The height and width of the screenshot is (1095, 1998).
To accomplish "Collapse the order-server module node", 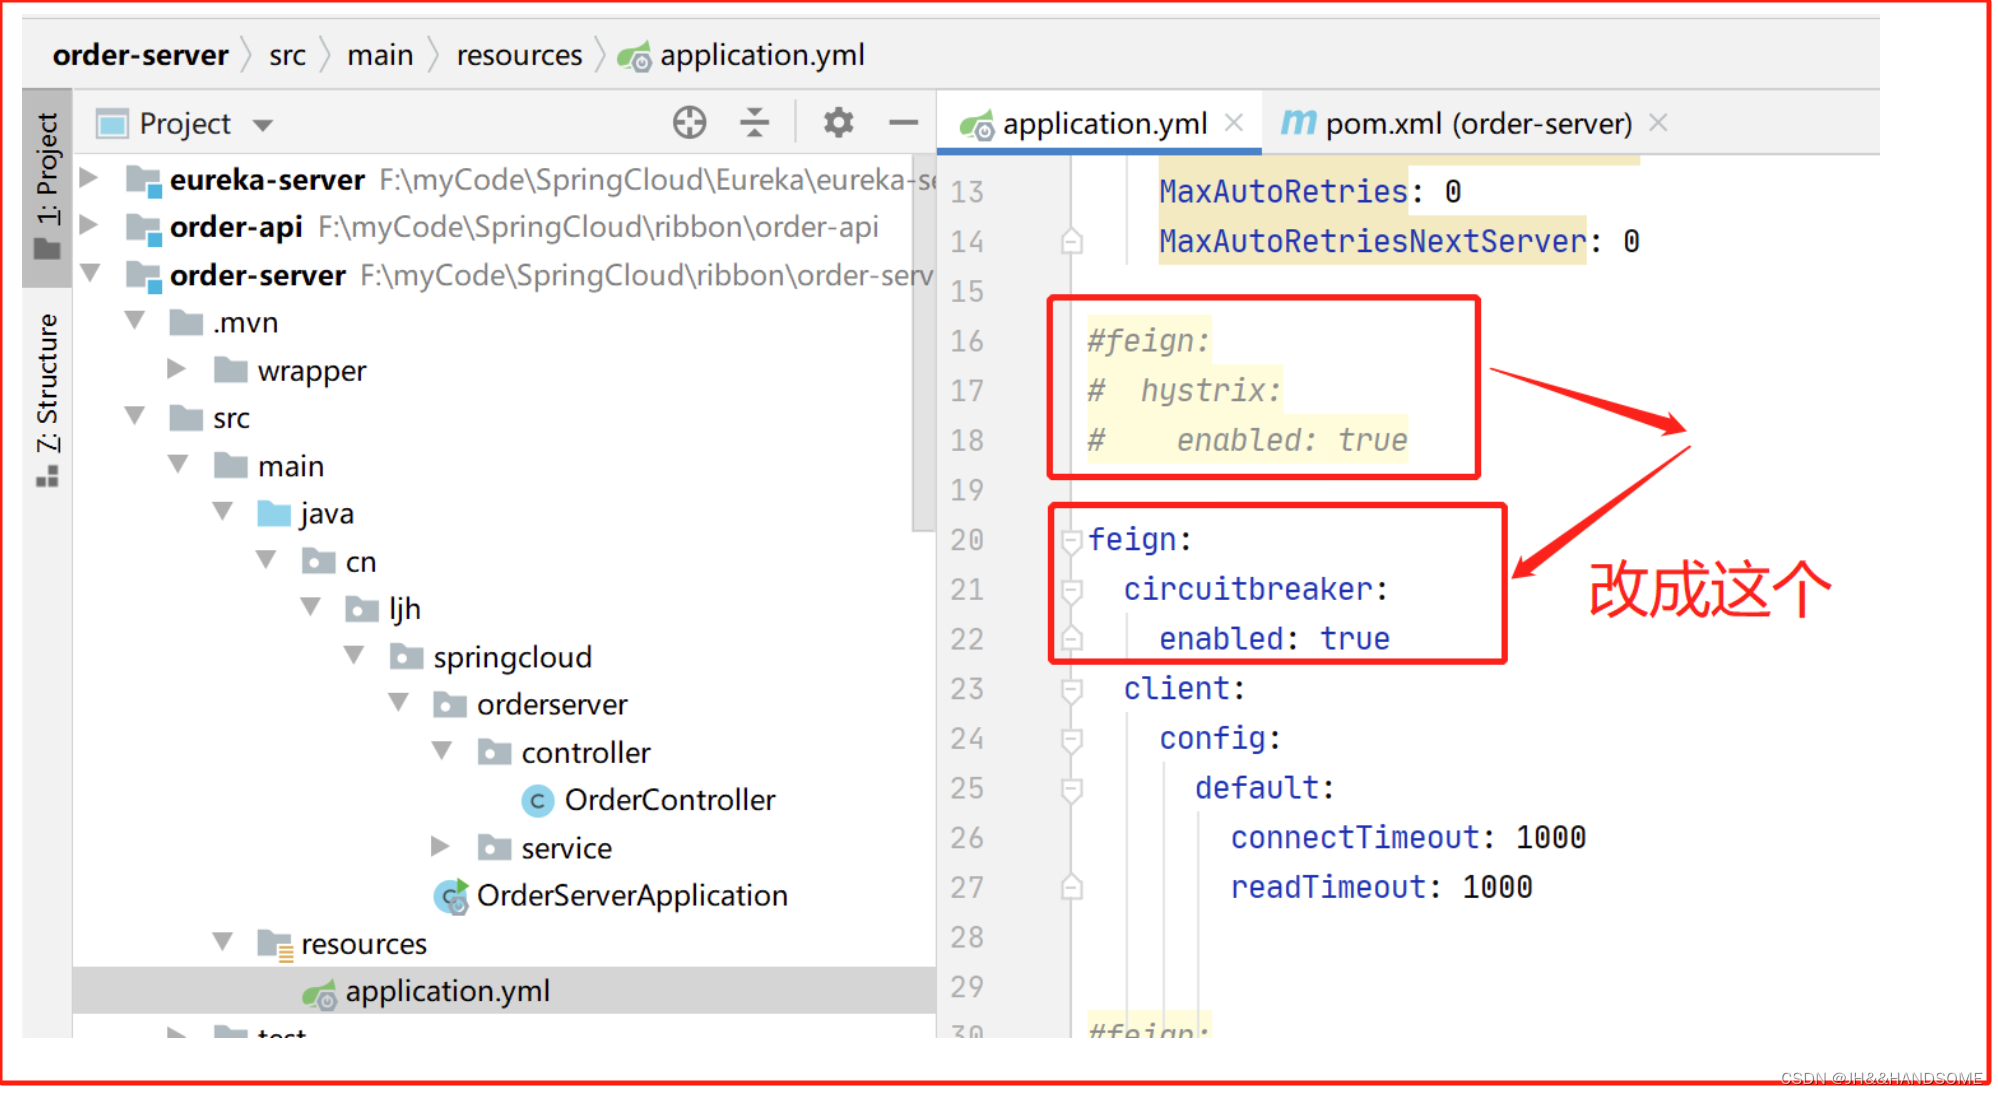I will 90,272.
